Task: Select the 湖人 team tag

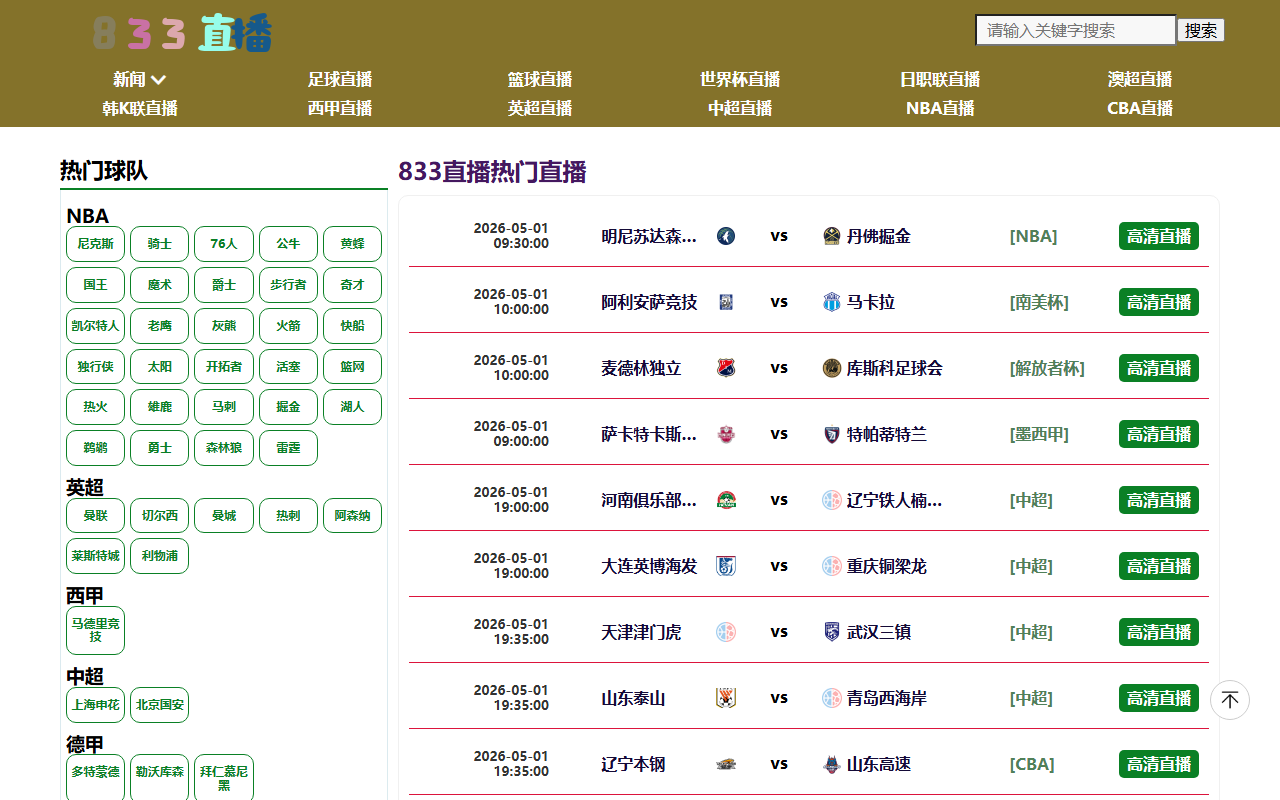Action: (352, 407)
